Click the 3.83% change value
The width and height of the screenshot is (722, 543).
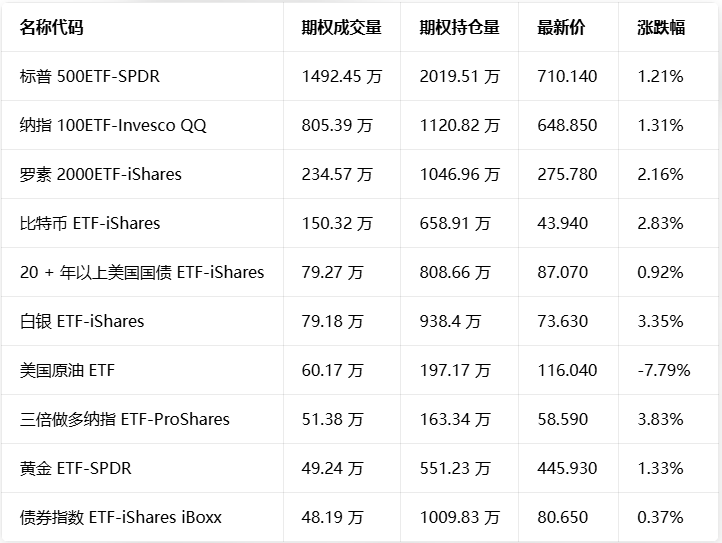pos(660,419)
